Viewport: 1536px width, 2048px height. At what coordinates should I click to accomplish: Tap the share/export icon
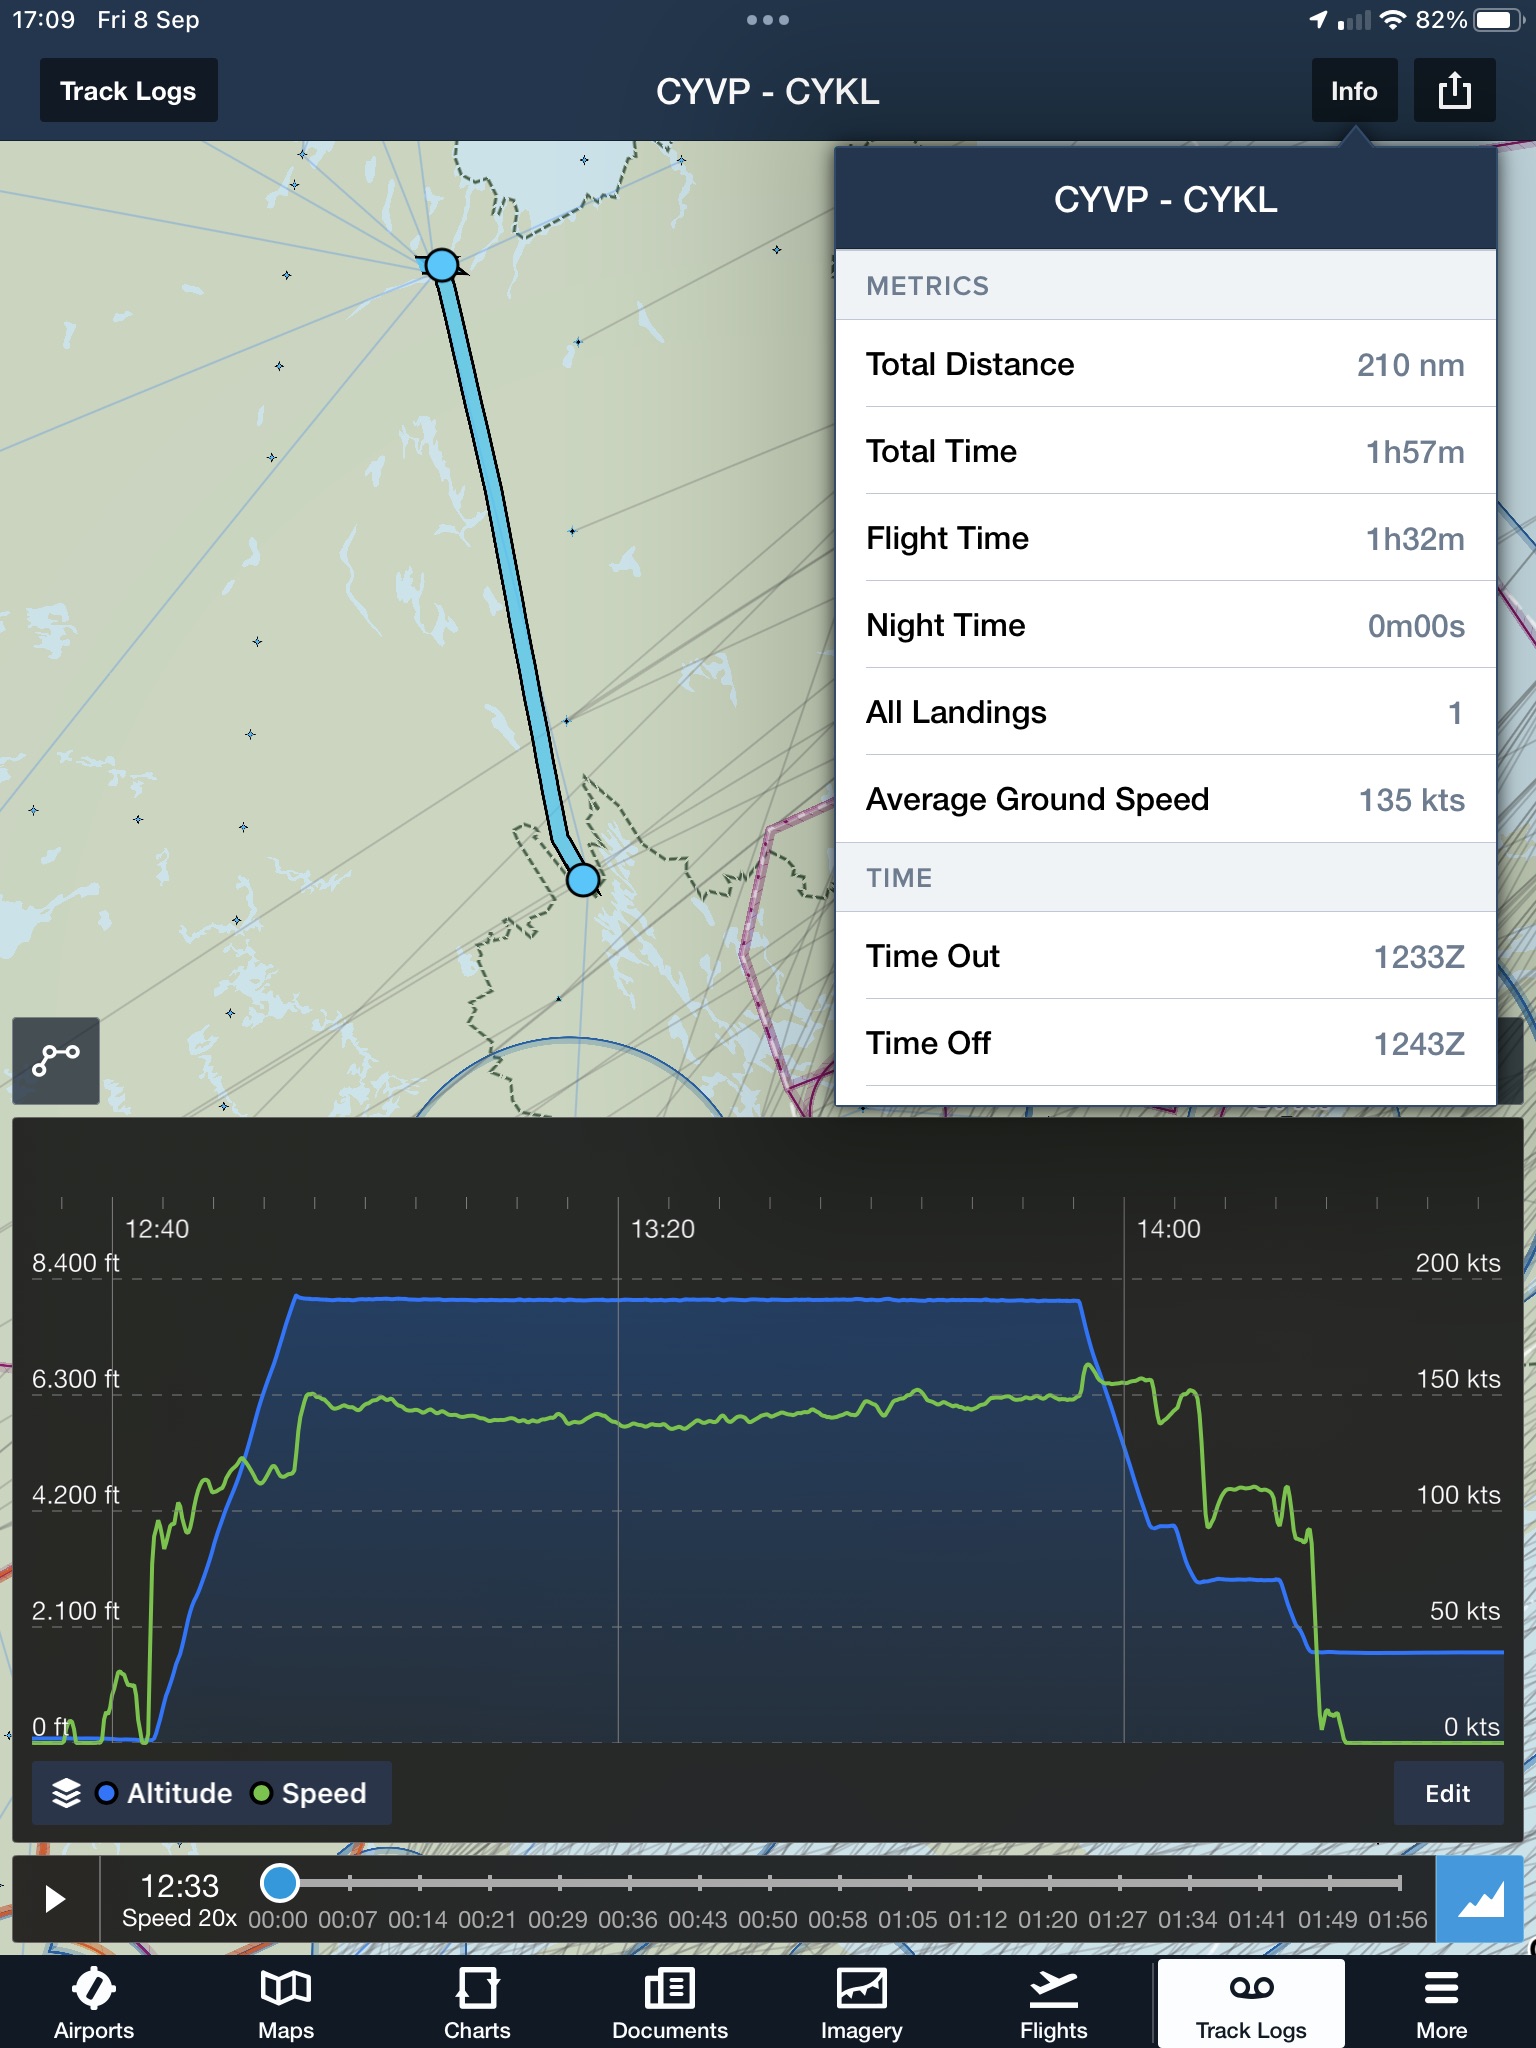[1454, 91]
